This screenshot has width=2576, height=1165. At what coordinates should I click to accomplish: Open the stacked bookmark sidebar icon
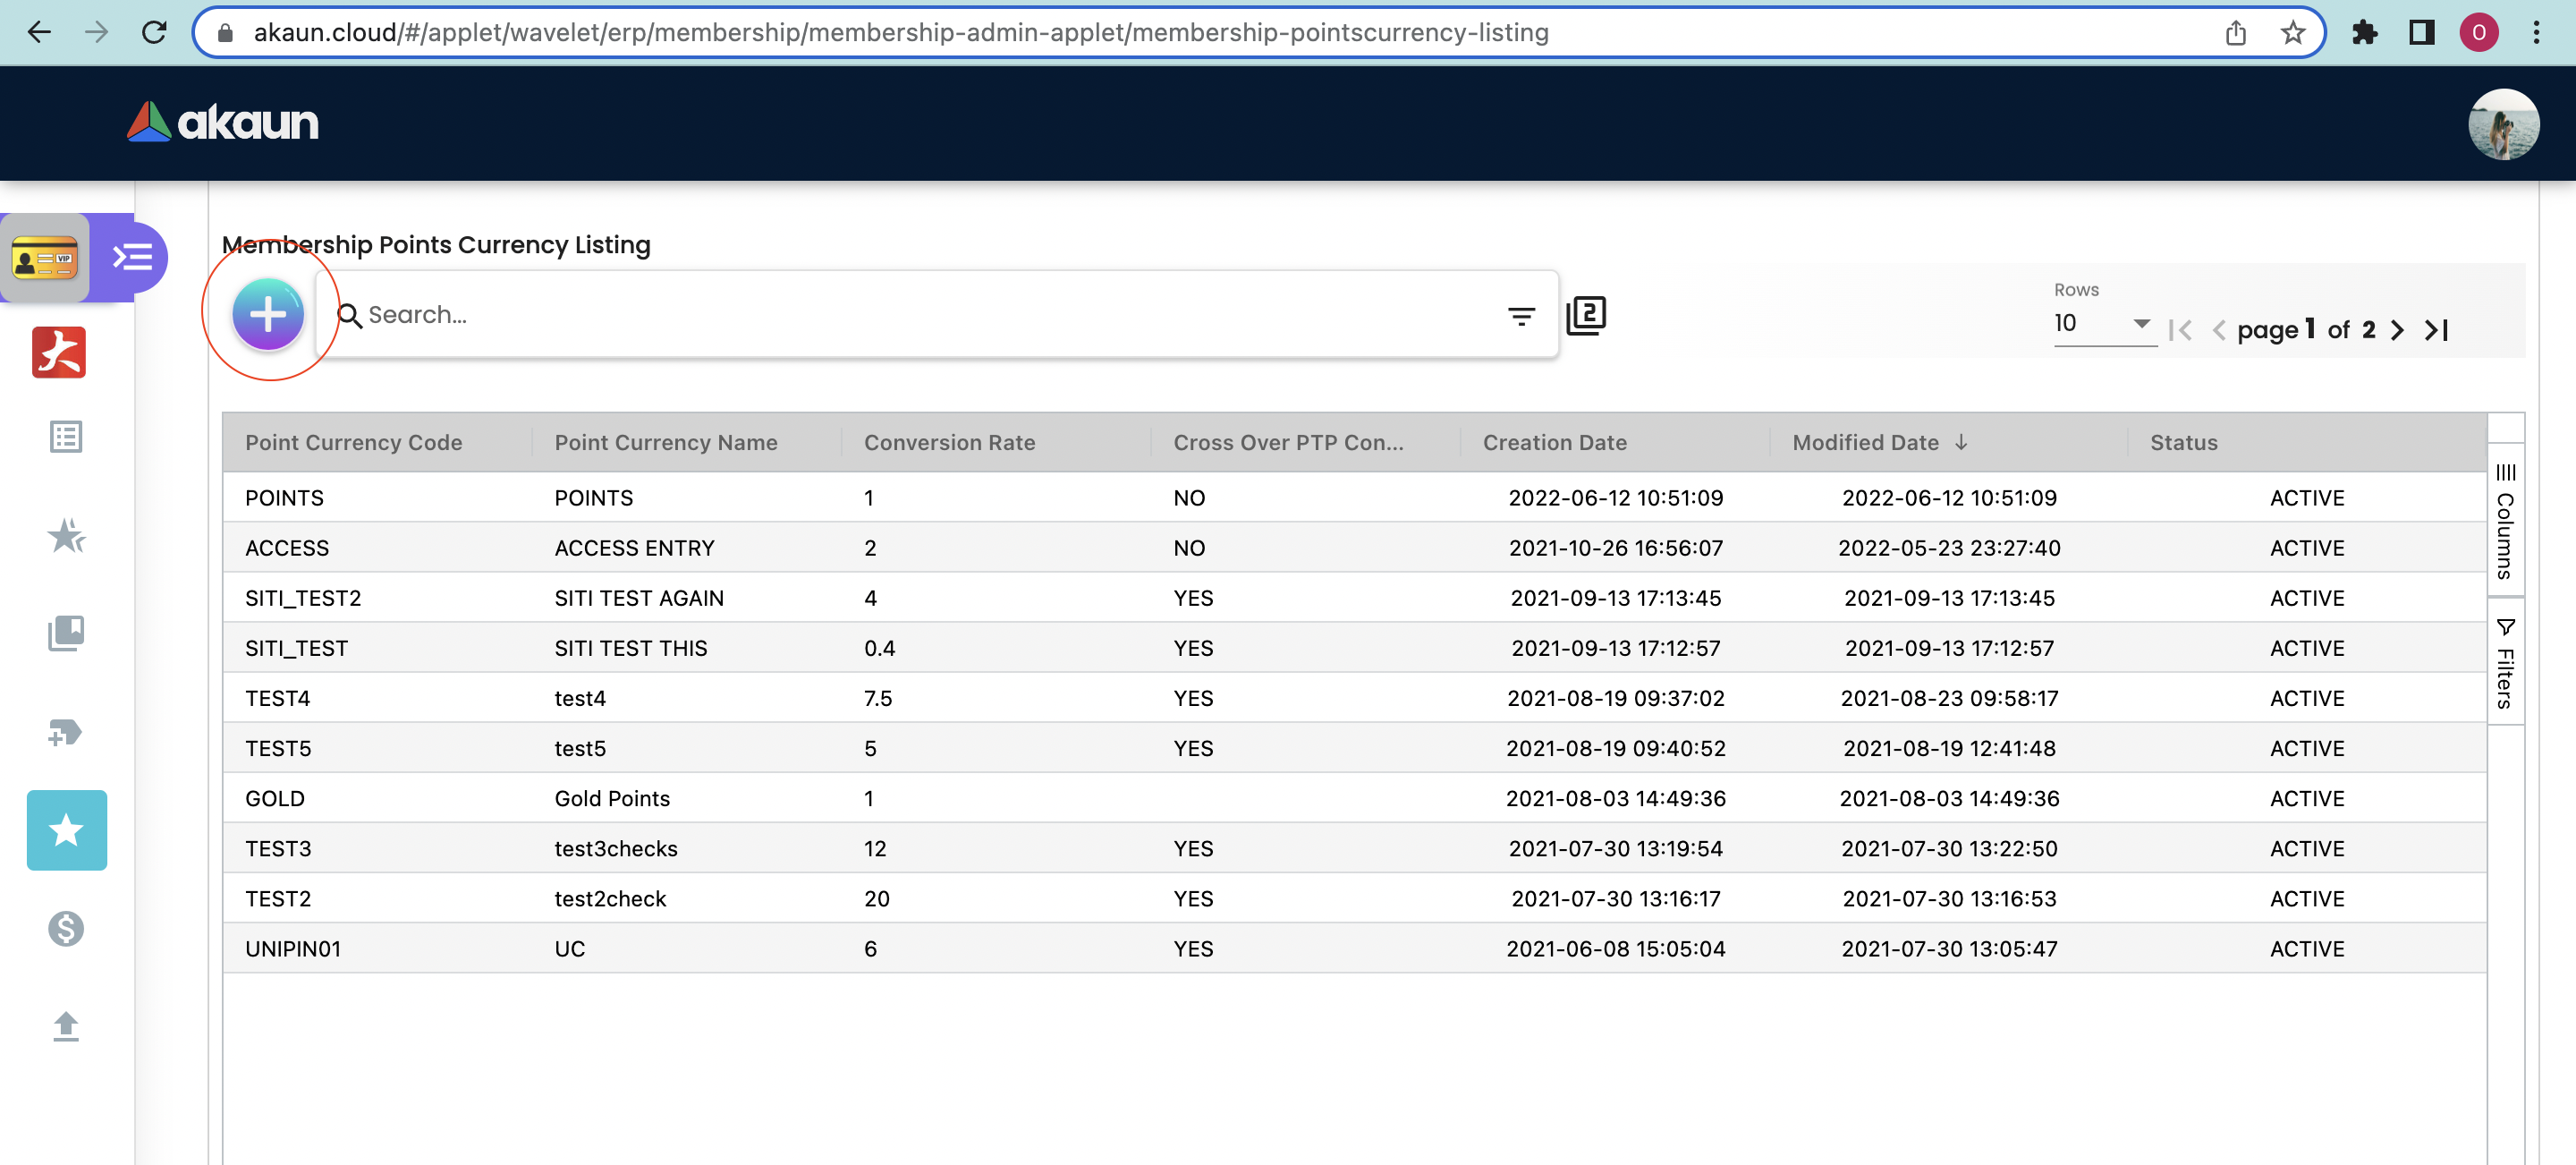(x=66, y=633)
